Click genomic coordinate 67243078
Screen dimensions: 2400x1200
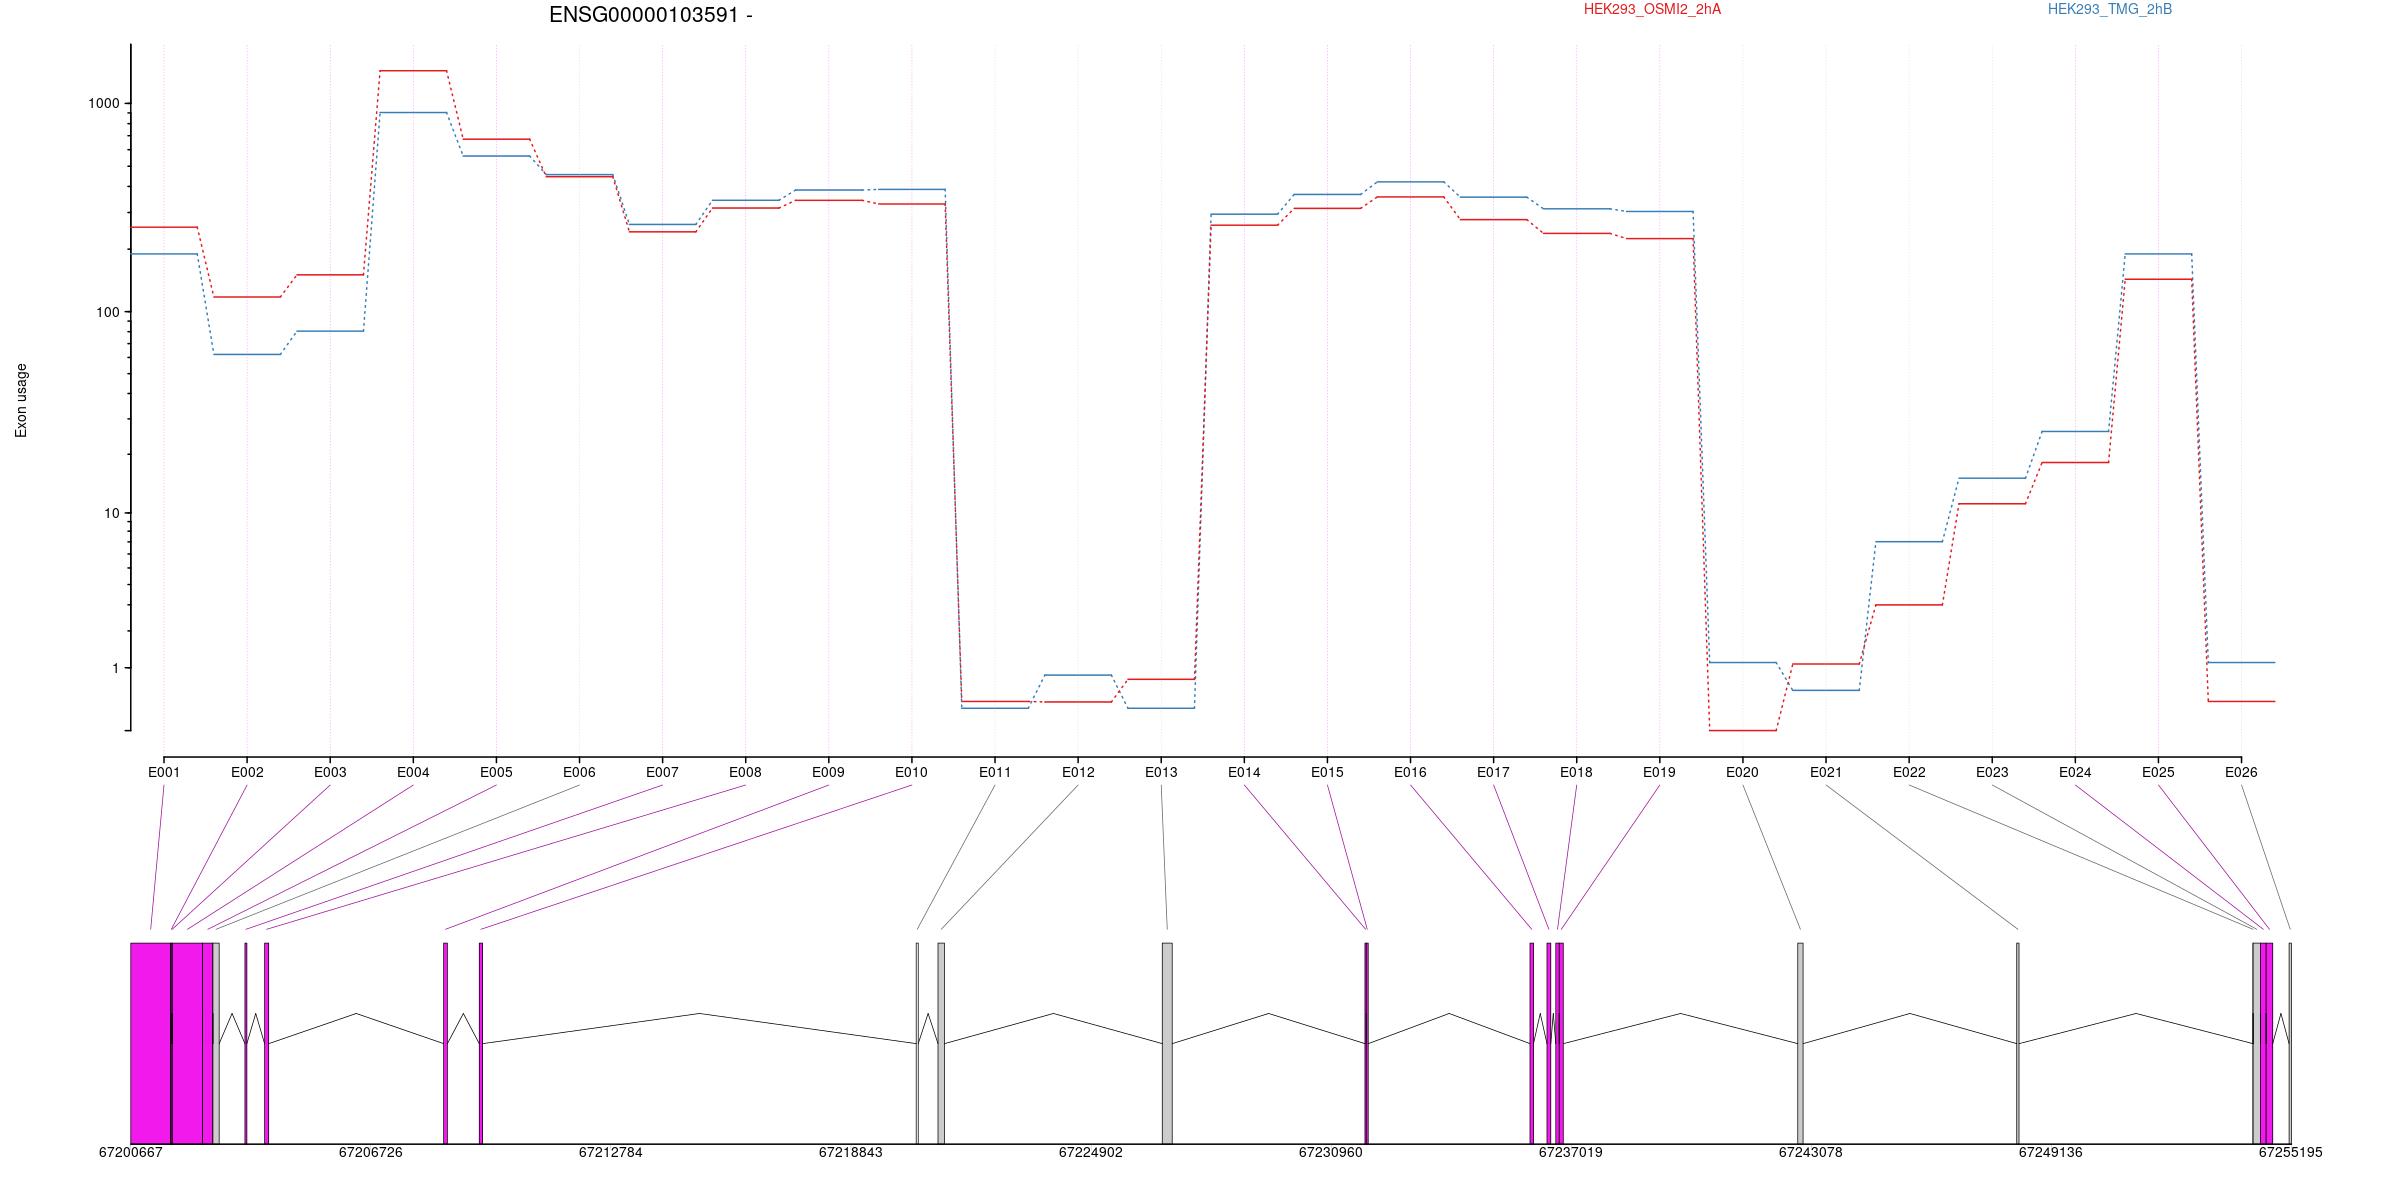point(1811,1152)
